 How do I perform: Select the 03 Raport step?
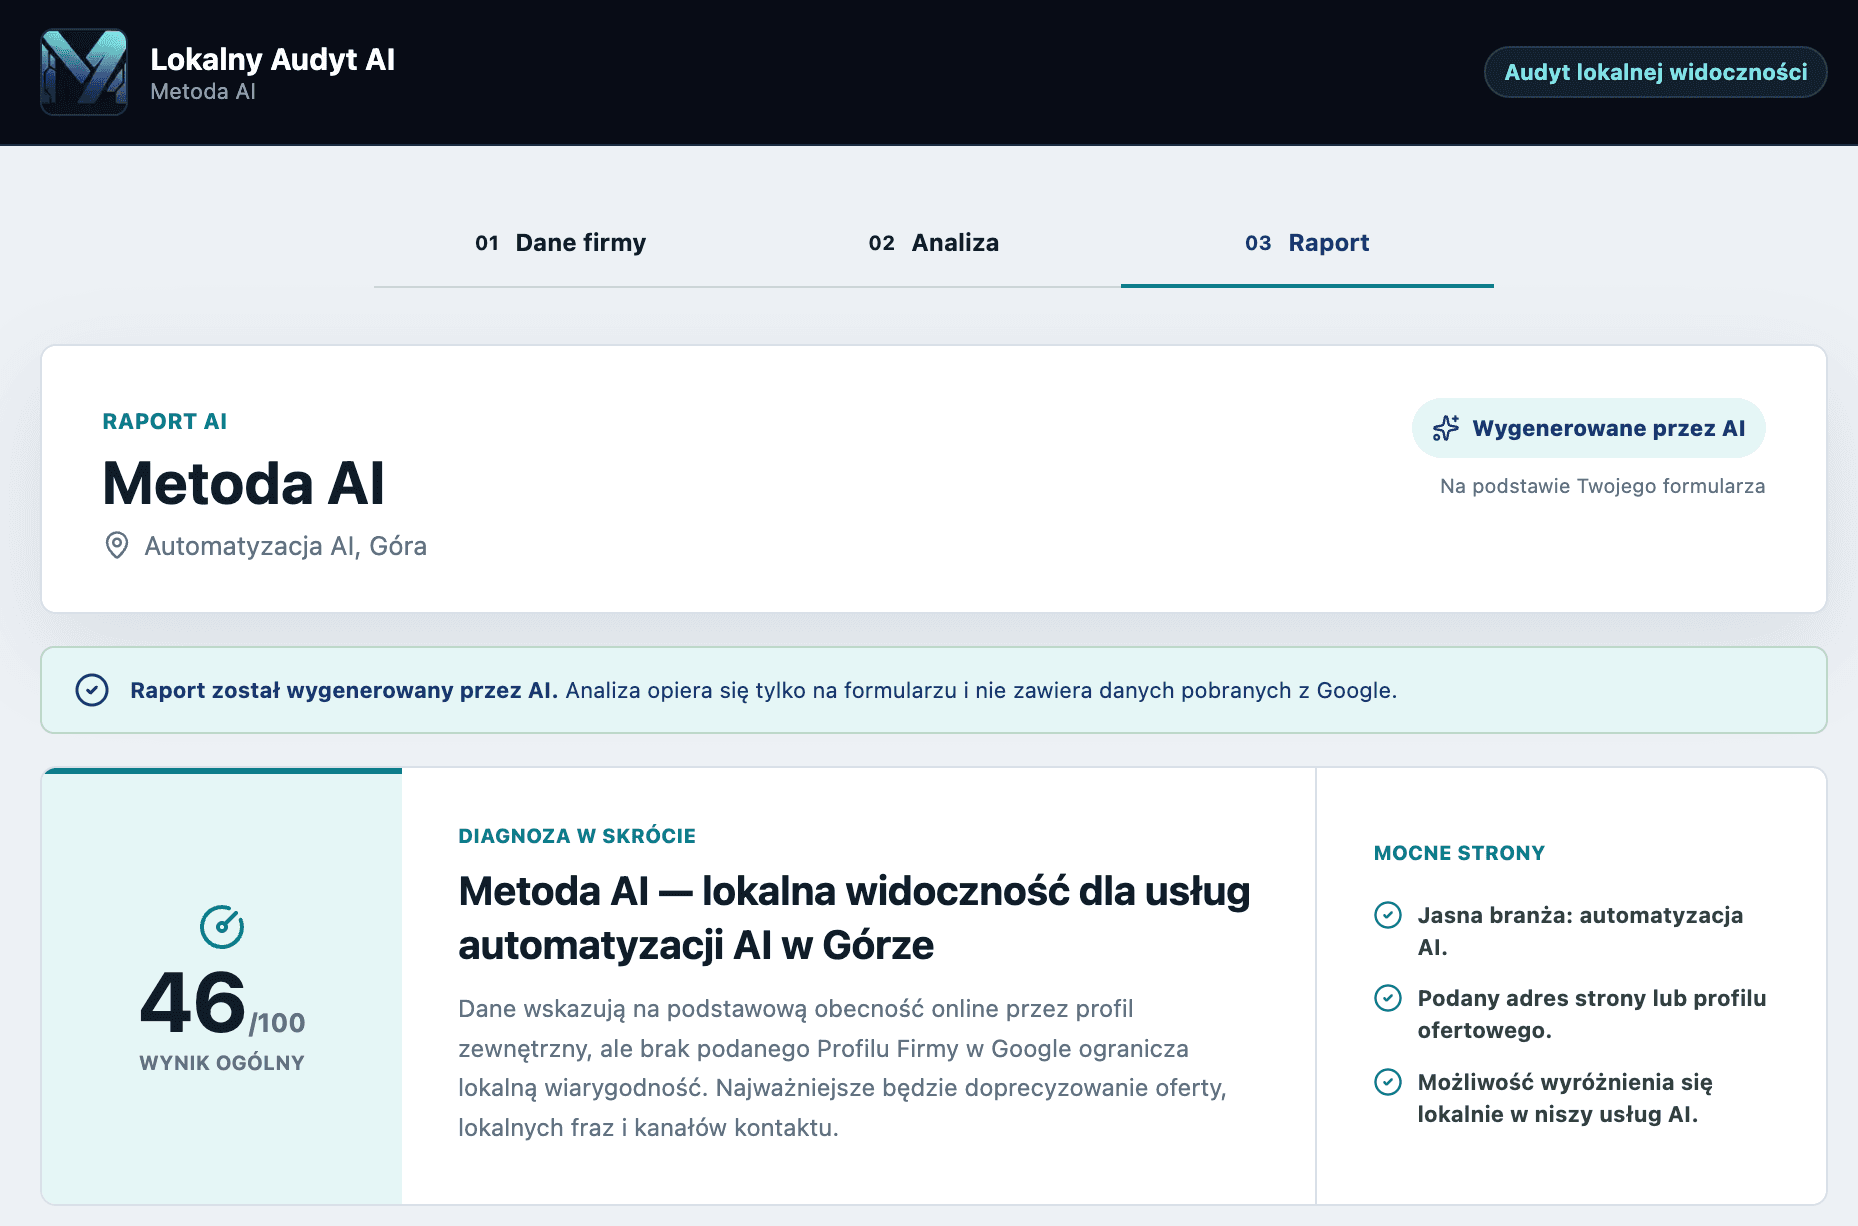point(1307,243)
